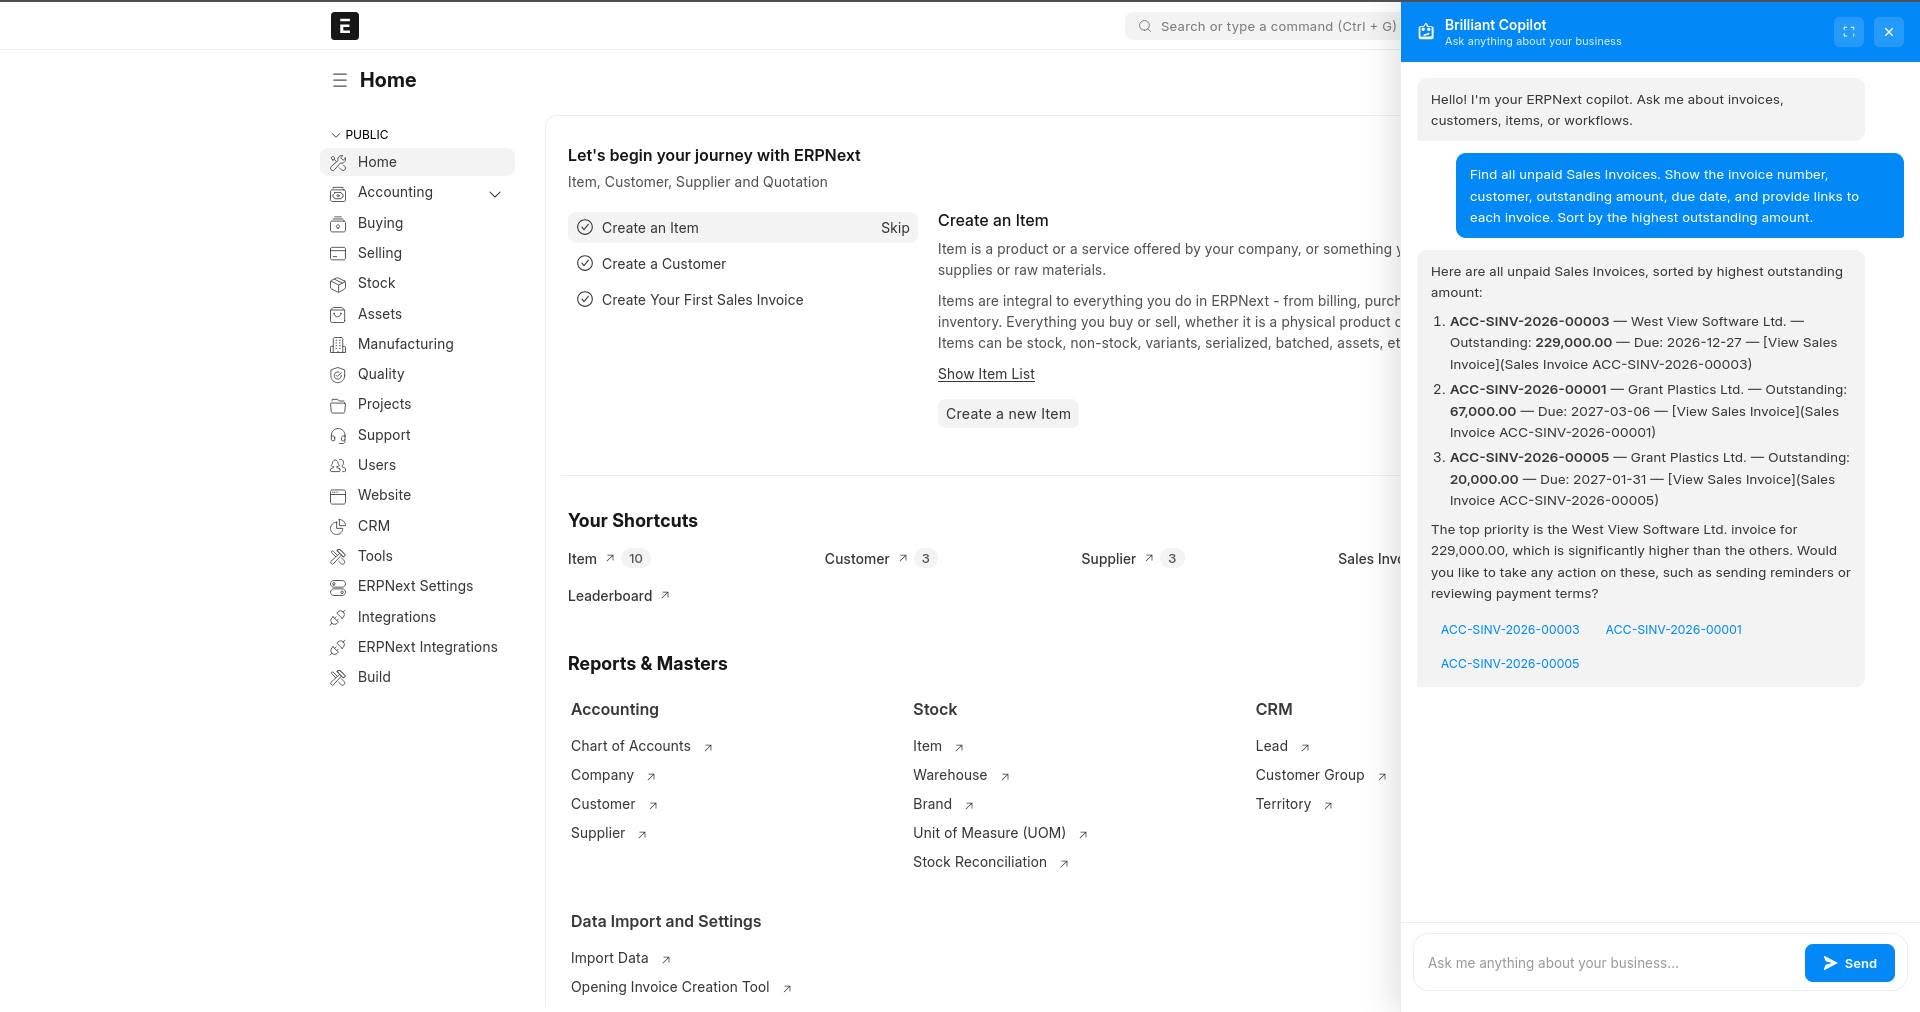Screen dimensions: 1920x1012
Task: Open the Show Item List link
Action: point(986,374)
